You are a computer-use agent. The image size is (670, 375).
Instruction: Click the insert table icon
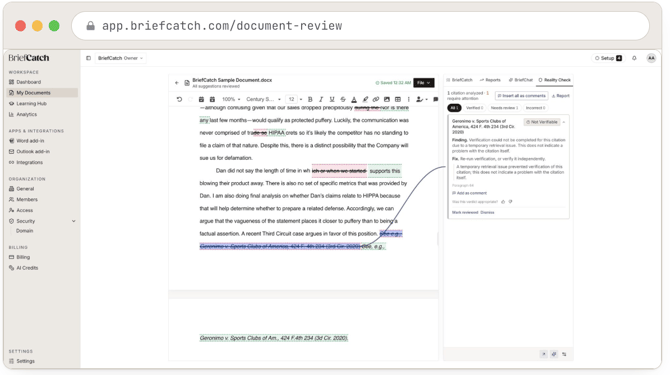click(398, 99)
